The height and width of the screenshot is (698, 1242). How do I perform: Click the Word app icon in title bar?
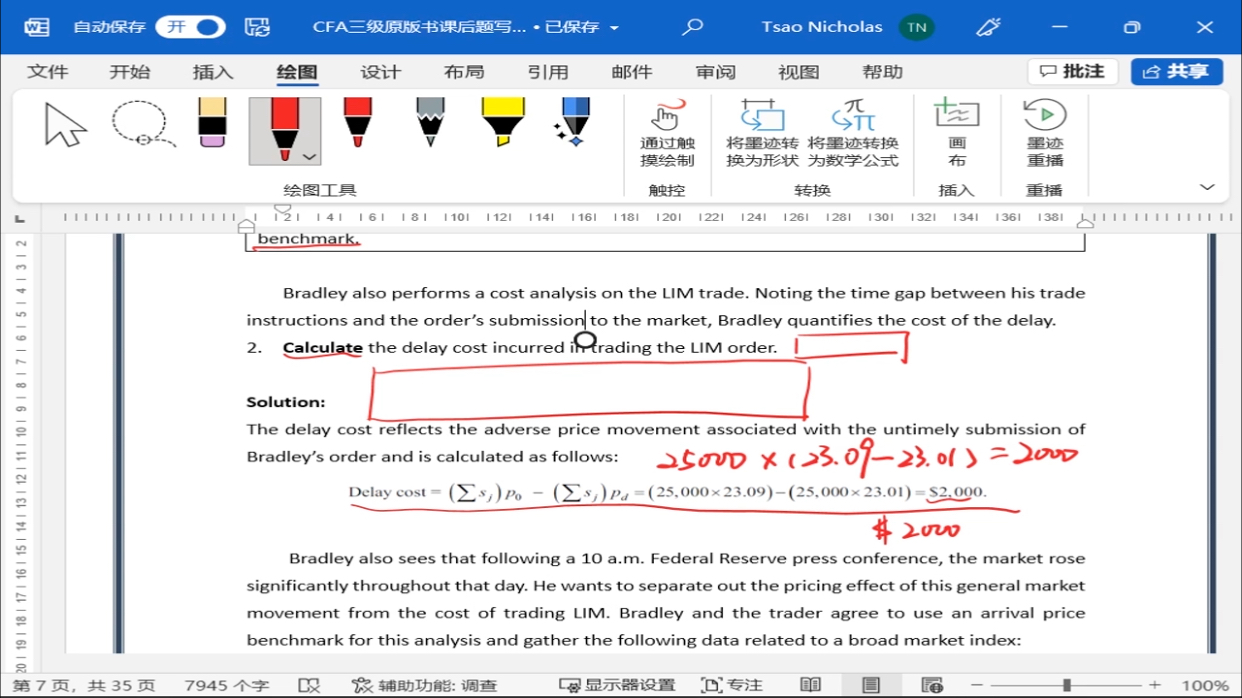click(x=37, y=27)
